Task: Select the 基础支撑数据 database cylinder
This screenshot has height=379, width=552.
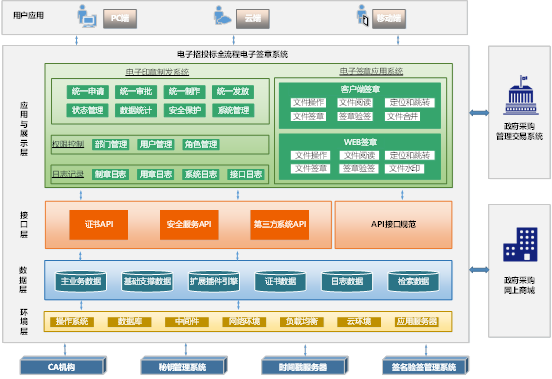Action: [147, 281]
